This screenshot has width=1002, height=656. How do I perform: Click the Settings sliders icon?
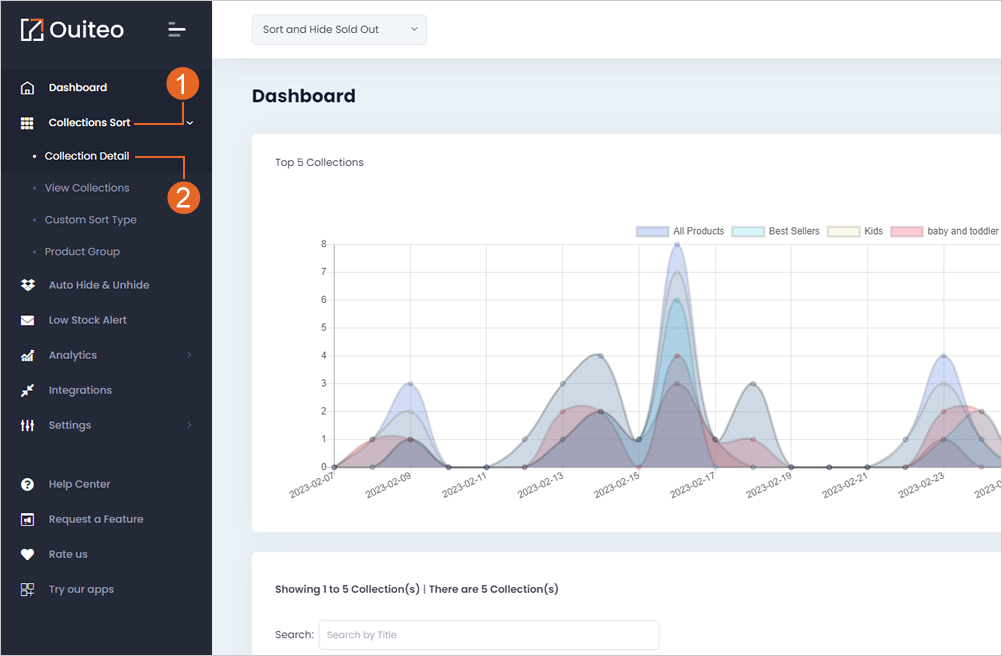pyautogui.click(x=27, y=425)
